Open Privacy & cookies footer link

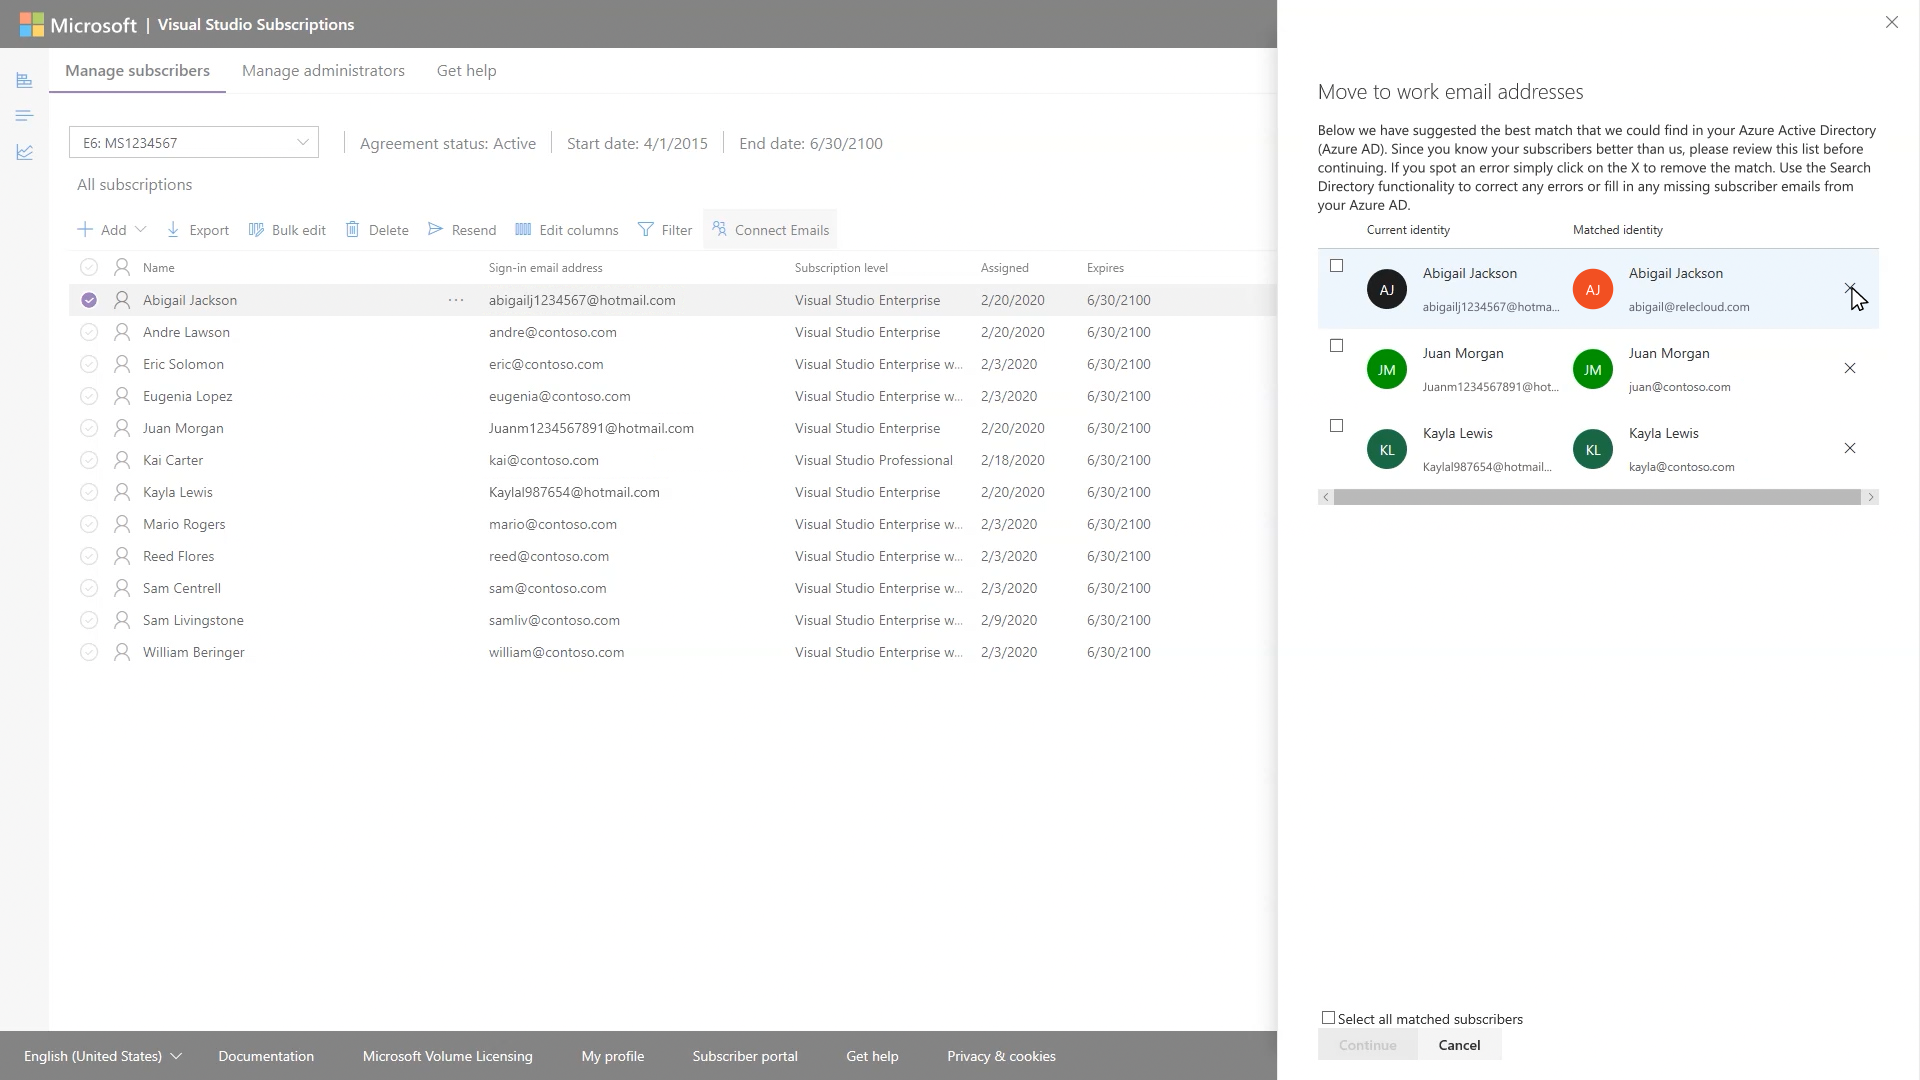pyautogui.click(x=1001, y=1056)
